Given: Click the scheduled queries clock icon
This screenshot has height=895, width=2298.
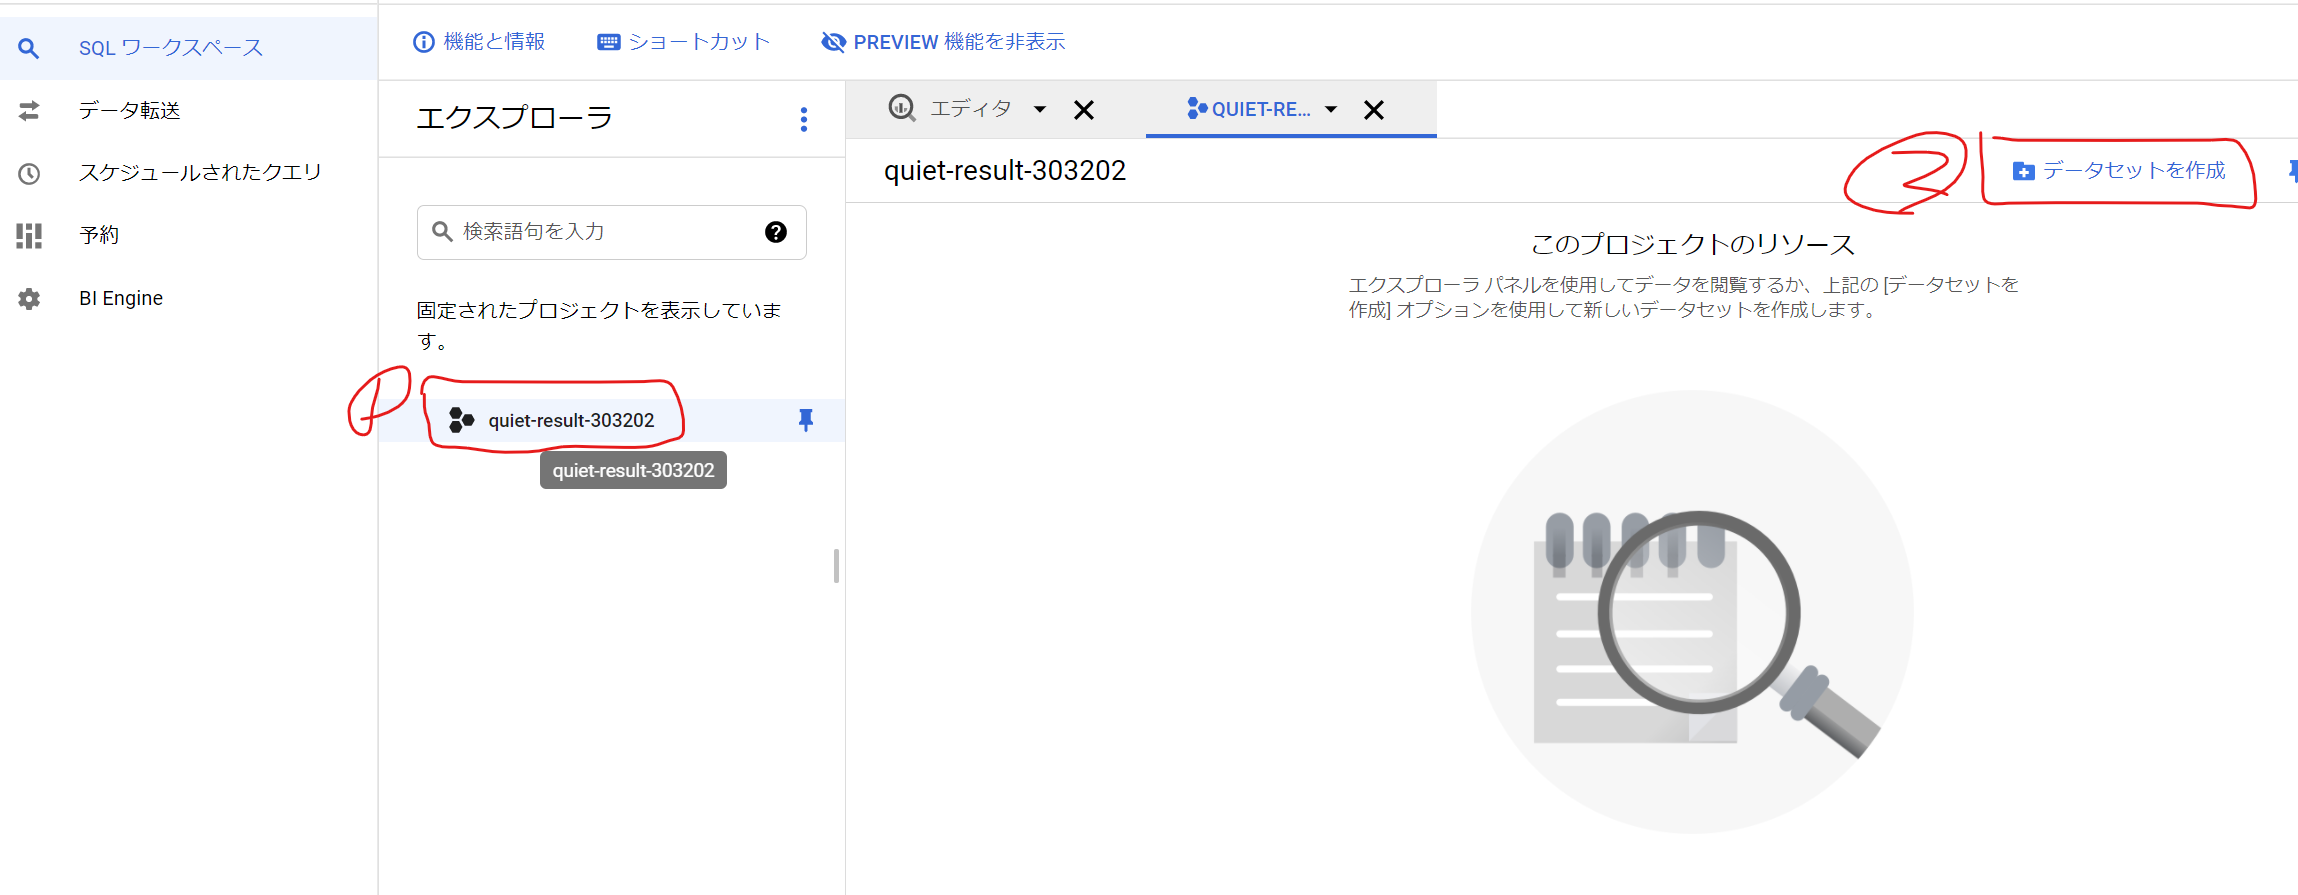Looking at the screenshot, I should pos(29,173).
